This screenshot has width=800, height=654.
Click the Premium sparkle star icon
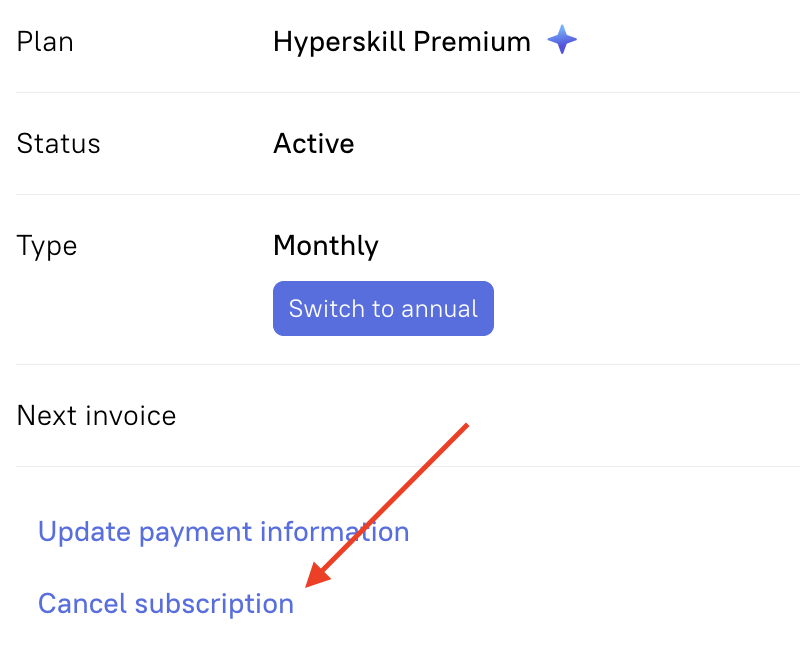point(562,39)
